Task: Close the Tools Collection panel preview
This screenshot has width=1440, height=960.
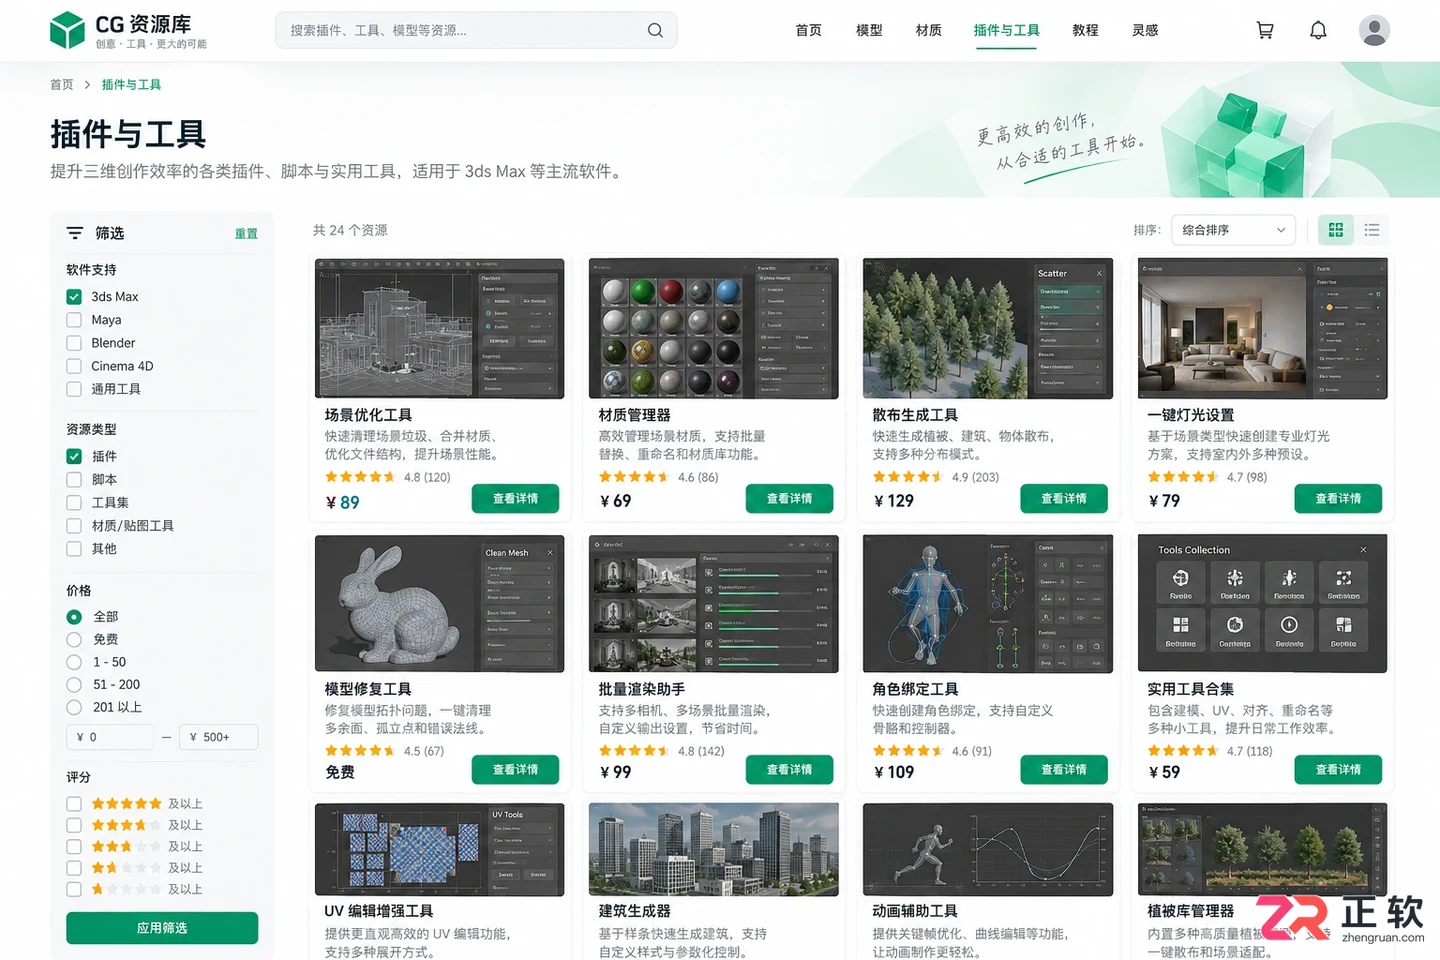Action: 1363,550
